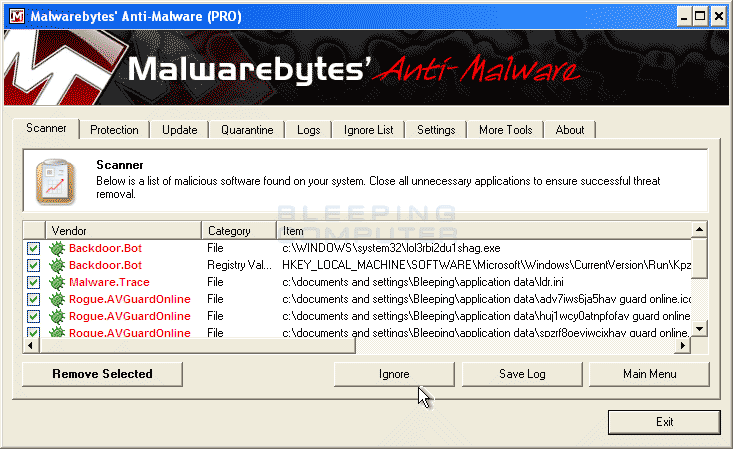Close the Malwarebytes window
733x449 pixels.
click(x=718, y=17)
